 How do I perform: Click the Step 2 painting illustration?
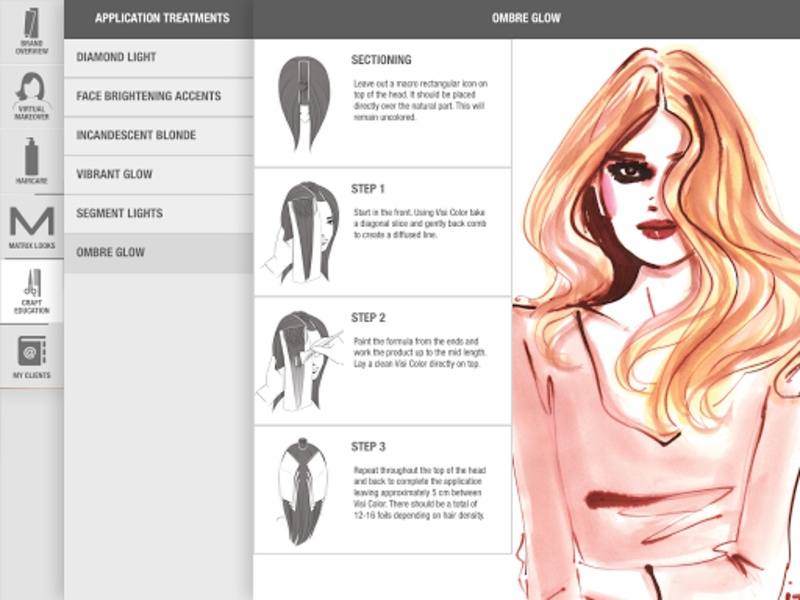click(301, 361)
